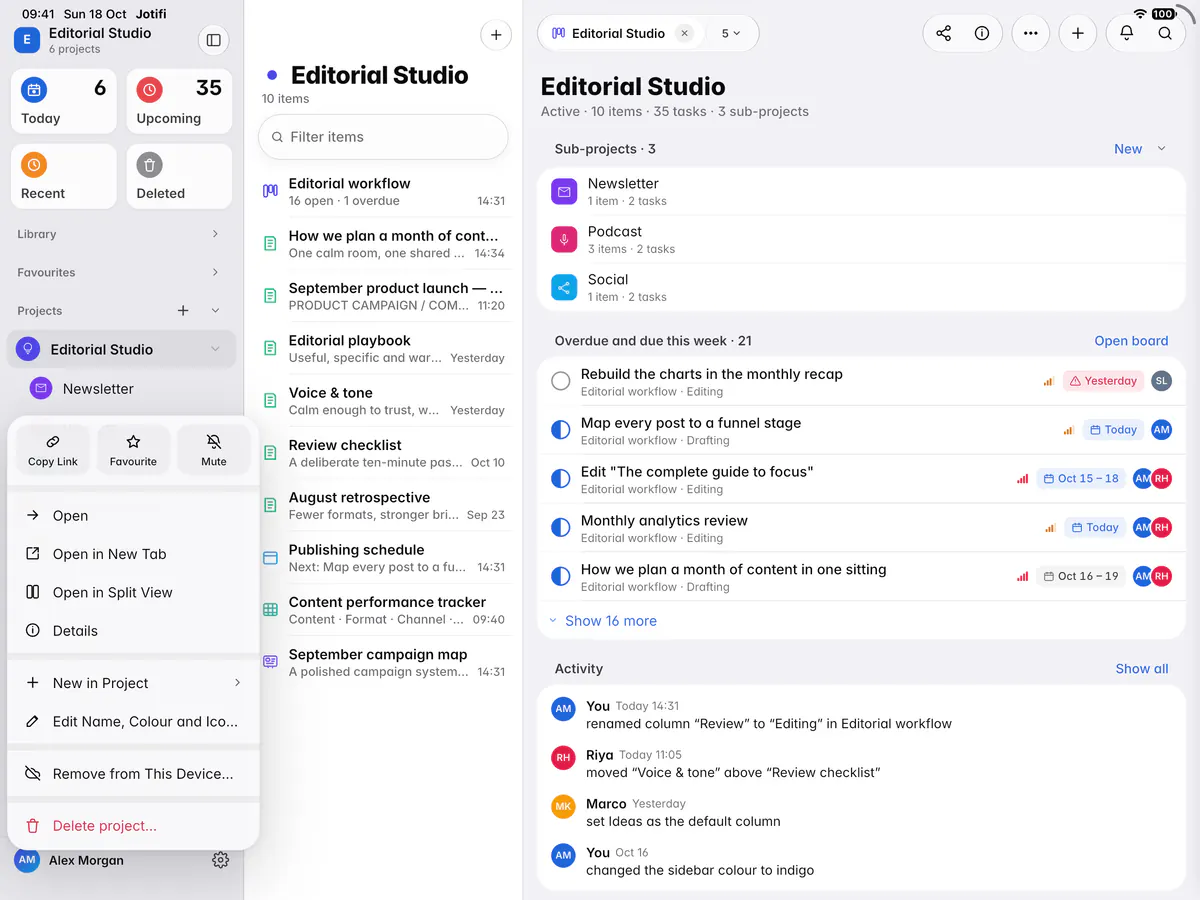
Task: Toggle status of Monthly analytics review
Action: tap(561, 527)
